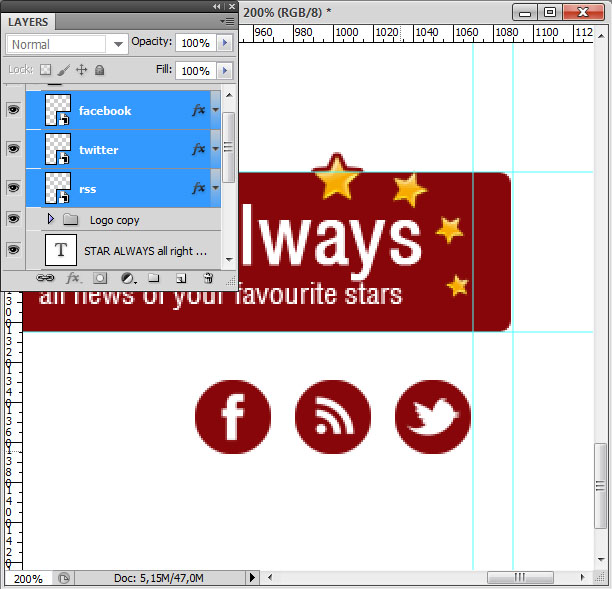The width and height of the screenshot is (612, 589).
Task: Collapse Layers panel to icons
Action: pos(217,6)
